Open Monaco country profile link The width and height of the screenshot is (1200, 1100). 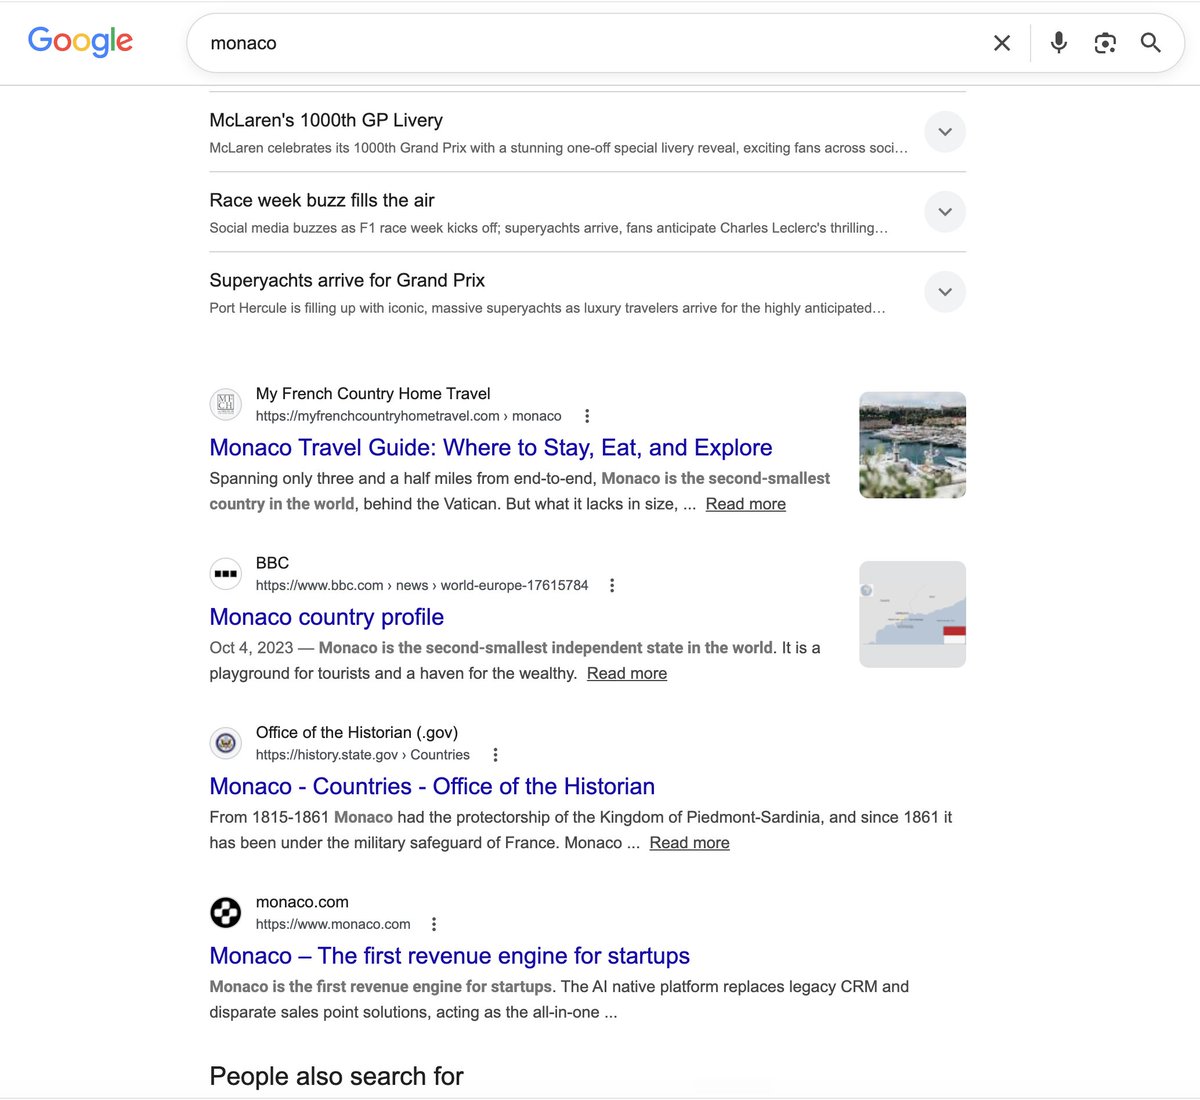[x=327, y=617]
